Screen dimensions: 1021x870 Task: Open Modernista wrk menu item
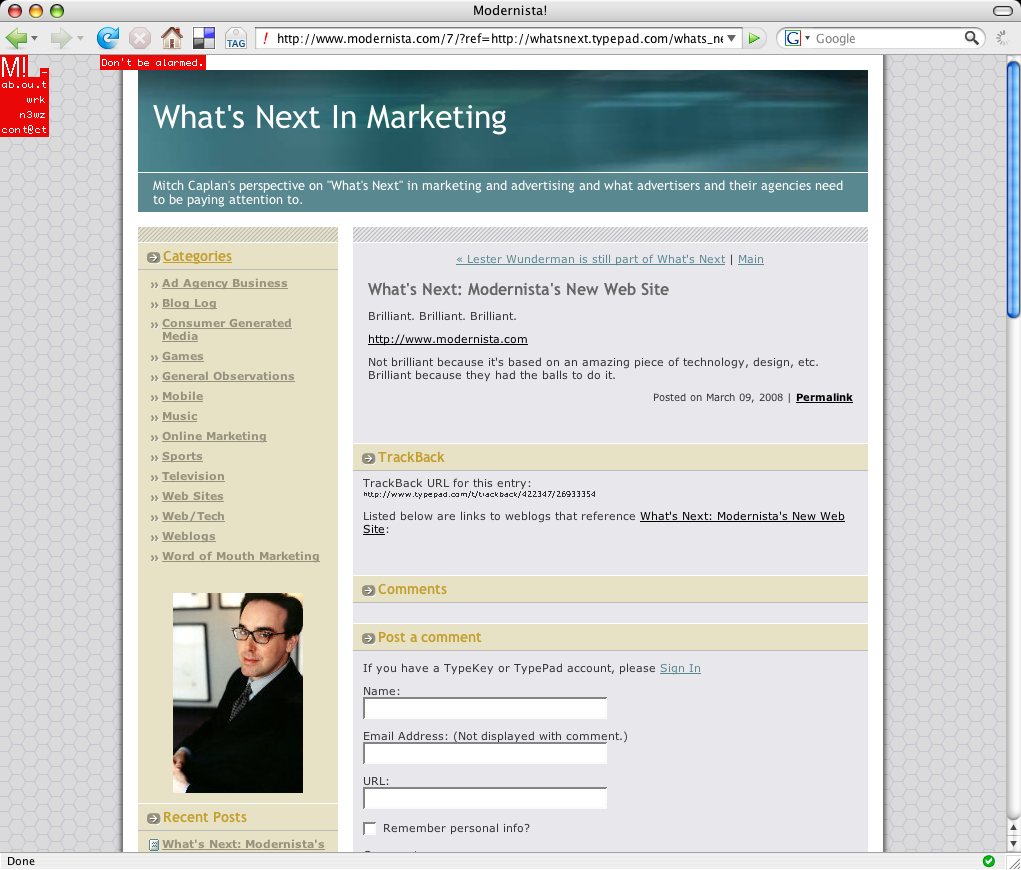point(36,100)
